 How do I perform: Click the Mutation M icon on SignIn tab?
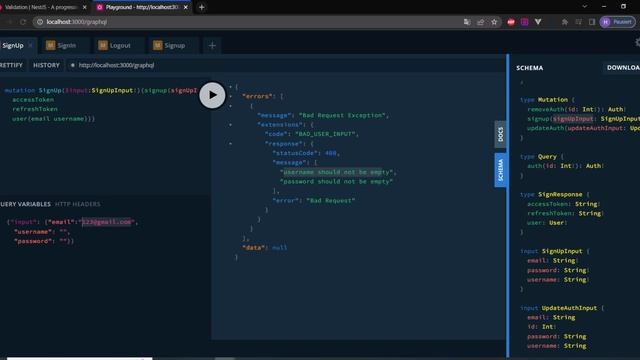point(51,45)
